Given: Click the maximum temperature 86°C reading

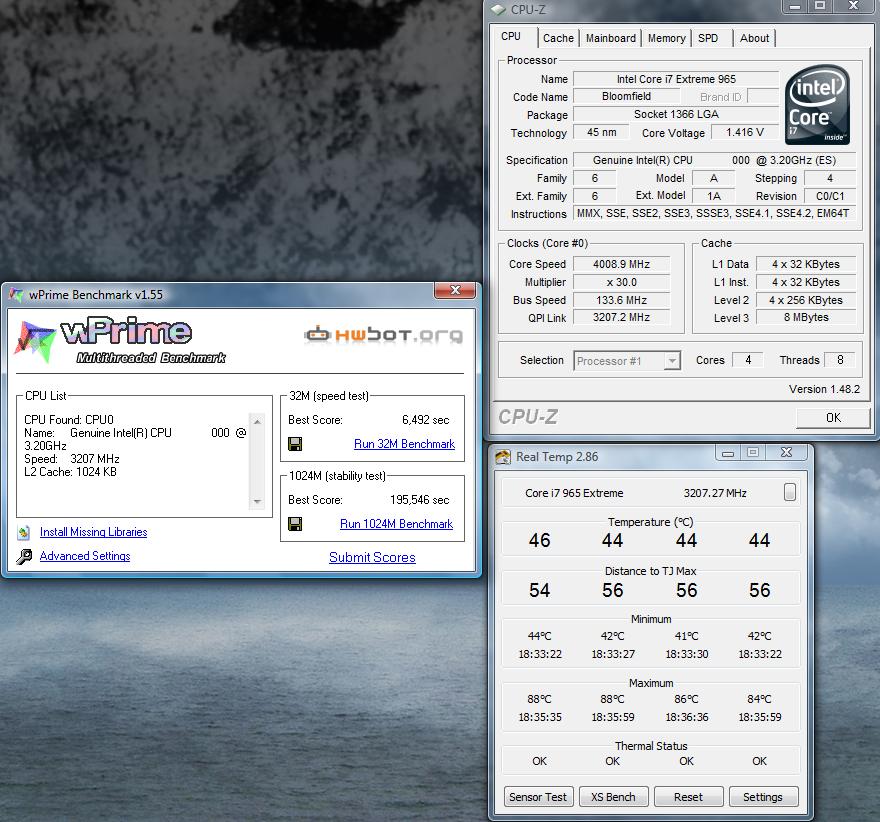Looking at the screenshot, I should 686,699.
